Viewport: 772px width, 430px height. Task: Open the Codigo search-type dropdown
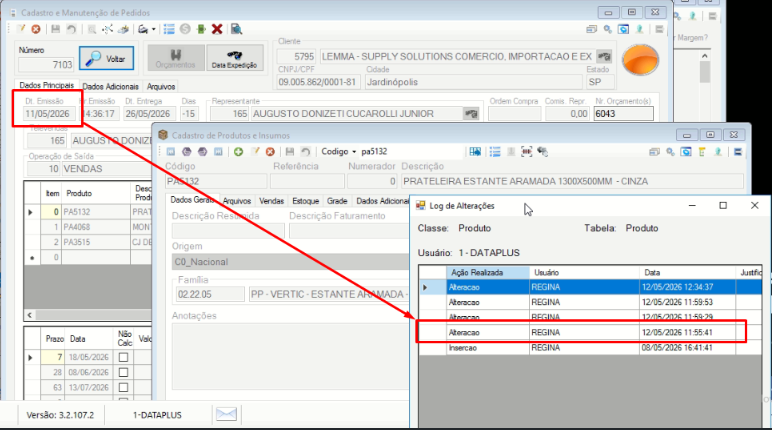tap(338, 152)
